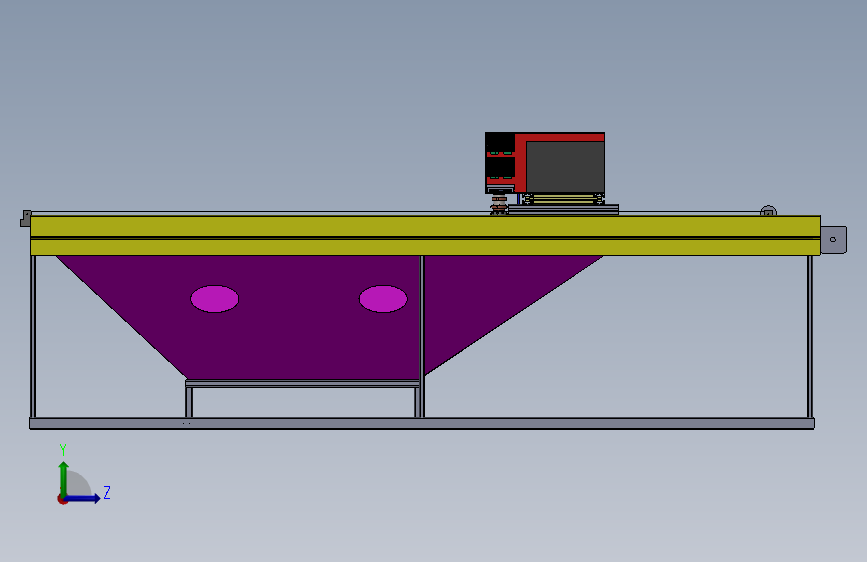Select the round roller at beam's top right
This screenshot has height=562, width=867.
pos(768,211)
